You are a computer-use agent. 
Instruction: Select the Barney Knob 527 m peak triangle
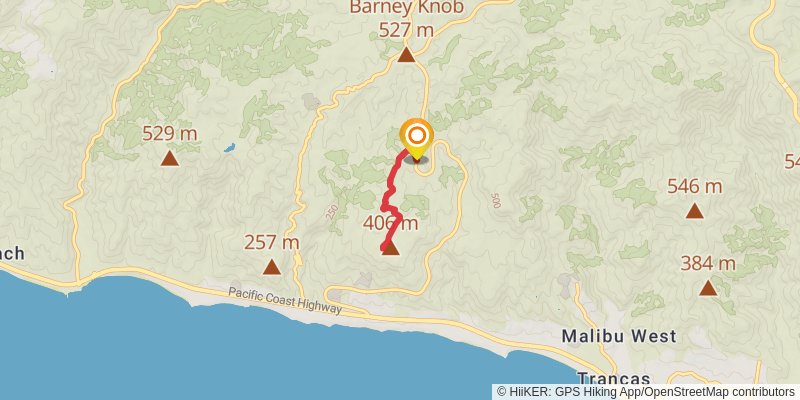pos(406,54)
